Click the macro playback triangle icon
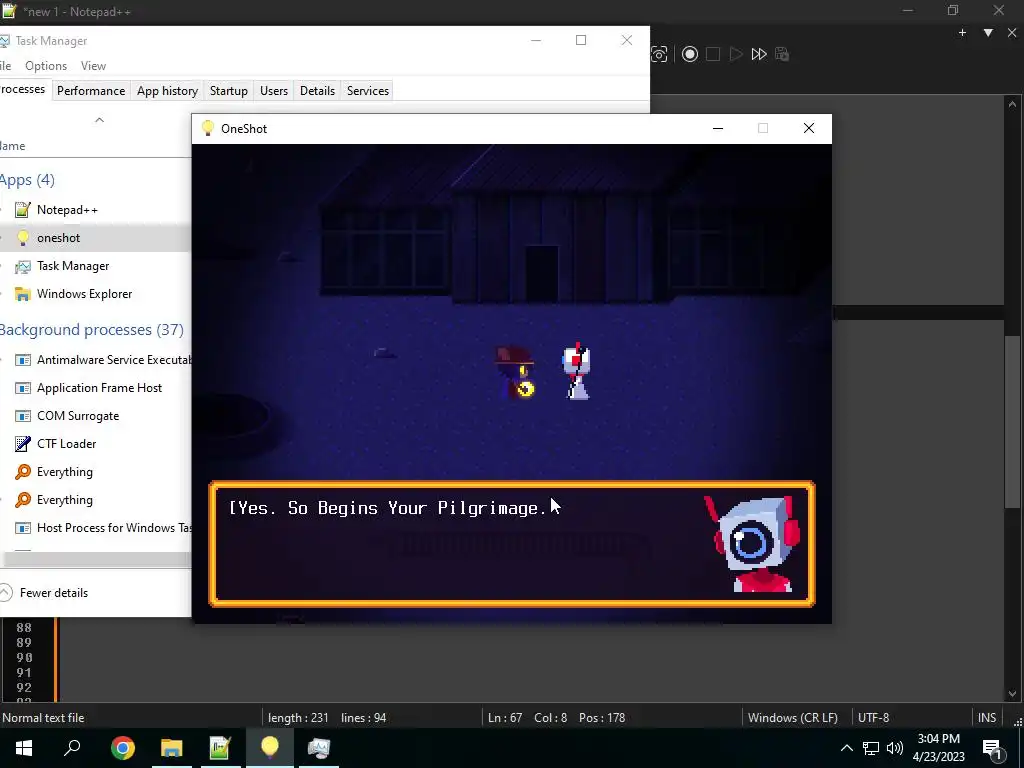The image size is (1024, 768). tap(735, 54)
